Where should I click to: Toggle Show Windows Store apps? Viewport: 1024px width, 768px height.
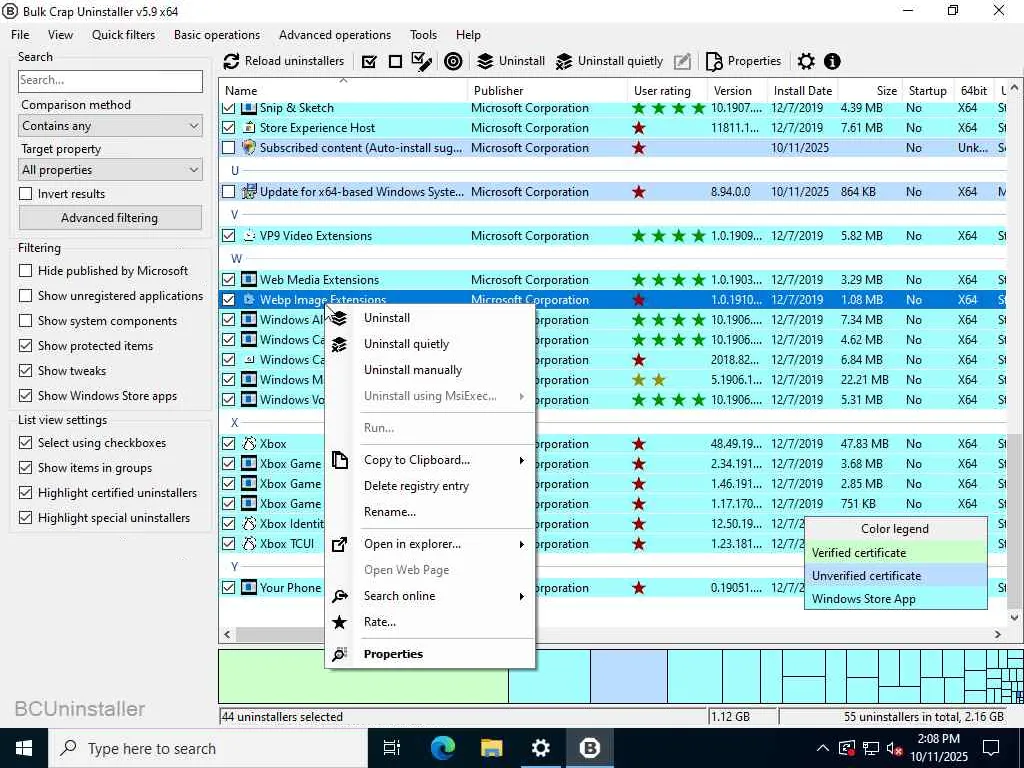tap(25, 396)
